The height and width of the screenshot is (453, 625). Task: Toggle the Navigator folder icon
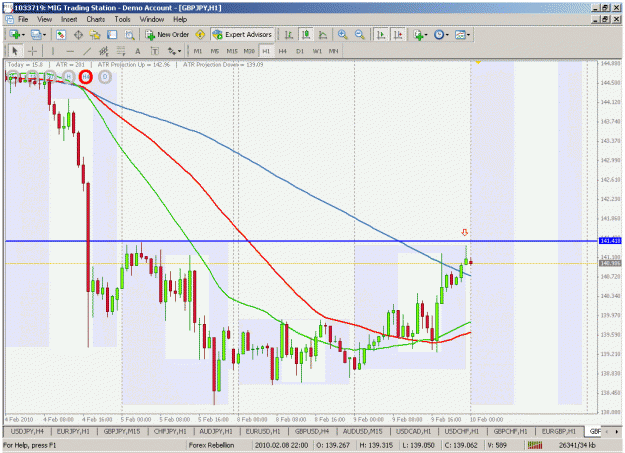(95, 35)
